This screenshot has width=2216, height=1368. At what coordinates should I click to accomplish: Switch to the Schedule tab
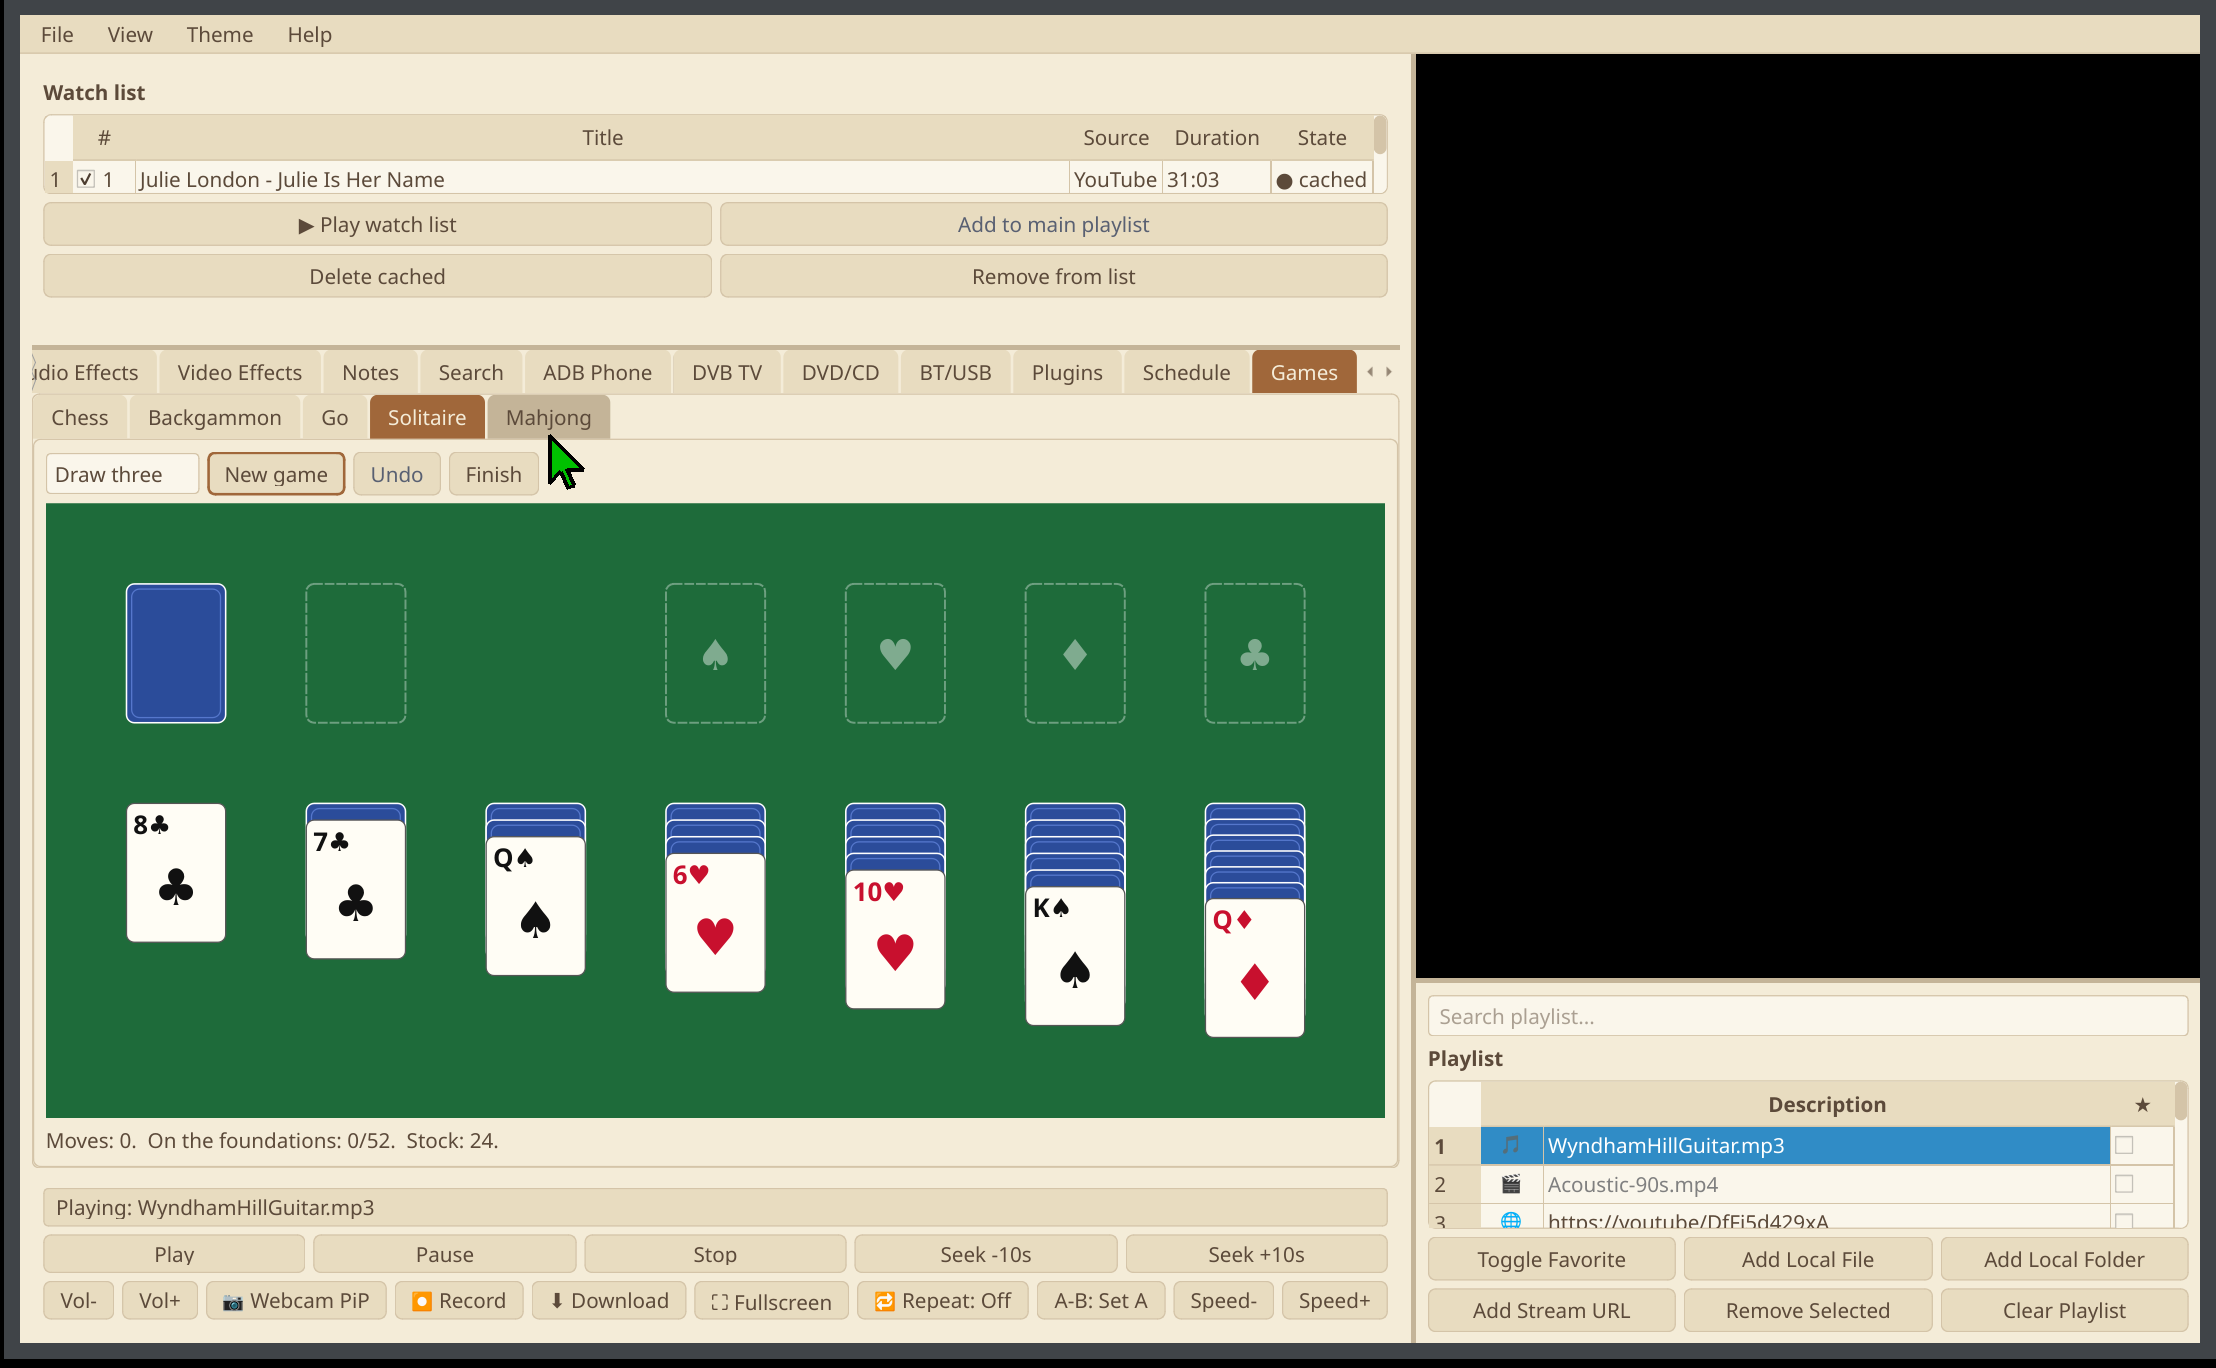click(1186, 372)
